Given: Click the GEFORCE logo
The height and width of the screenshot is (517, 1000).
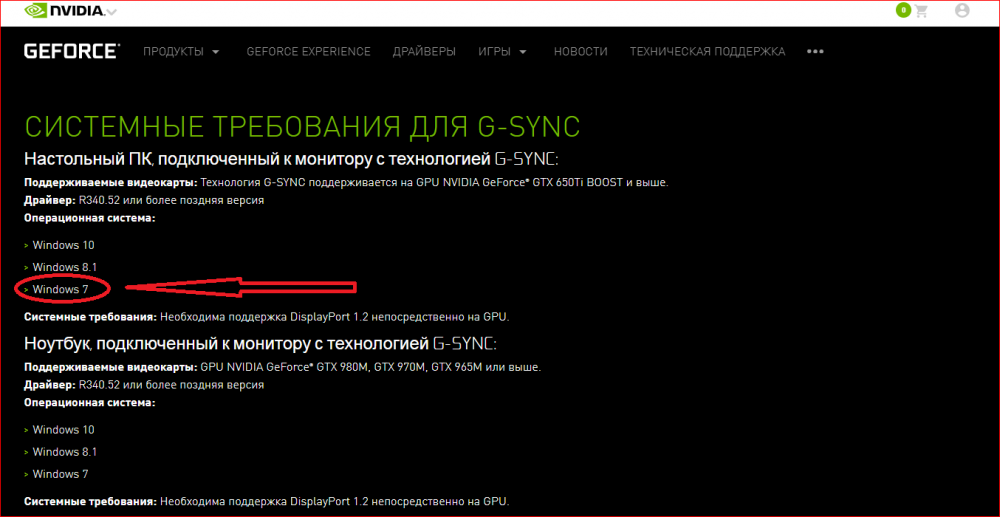Looking at the screenshot, I should (71, 52).
